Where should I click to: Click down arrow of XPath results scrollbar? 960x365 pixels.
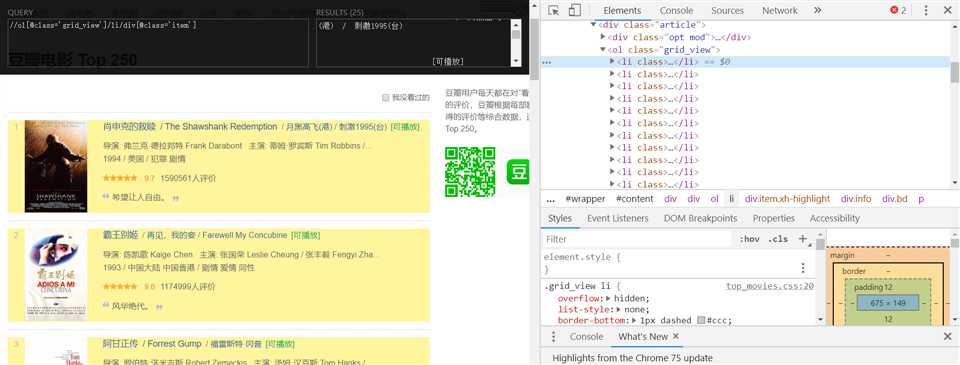click(x=516, y=61)
